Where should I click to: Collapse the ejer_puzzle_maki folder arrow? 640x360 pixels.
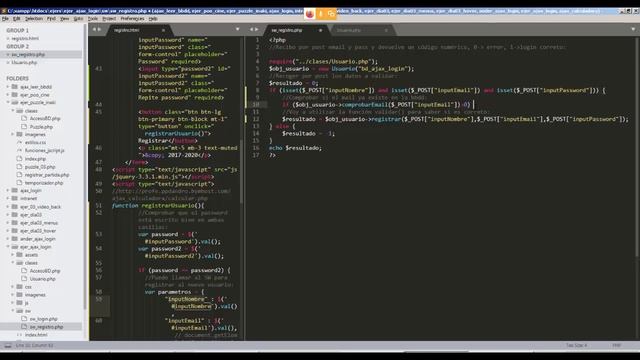point(8,102)
